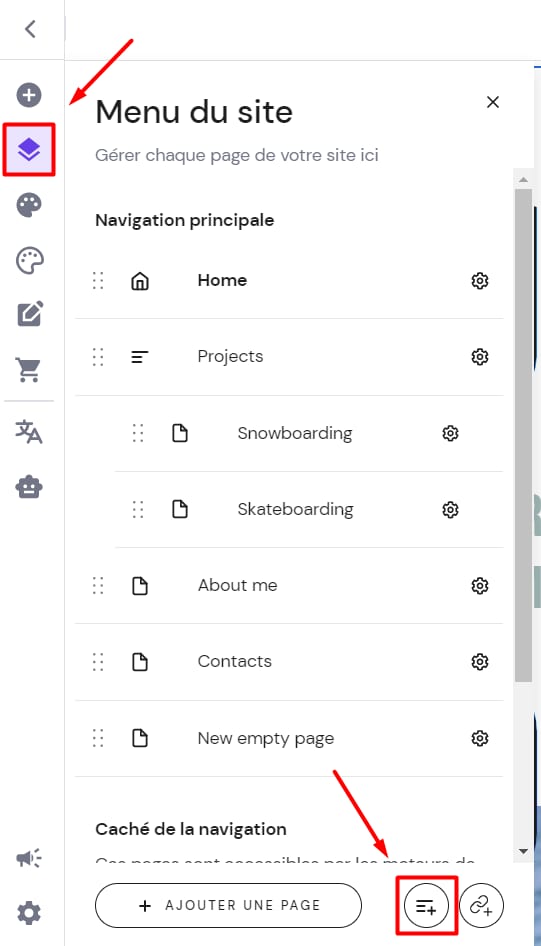Open settings gear for Home page
541x946 pixels.
tap(479, 281)
